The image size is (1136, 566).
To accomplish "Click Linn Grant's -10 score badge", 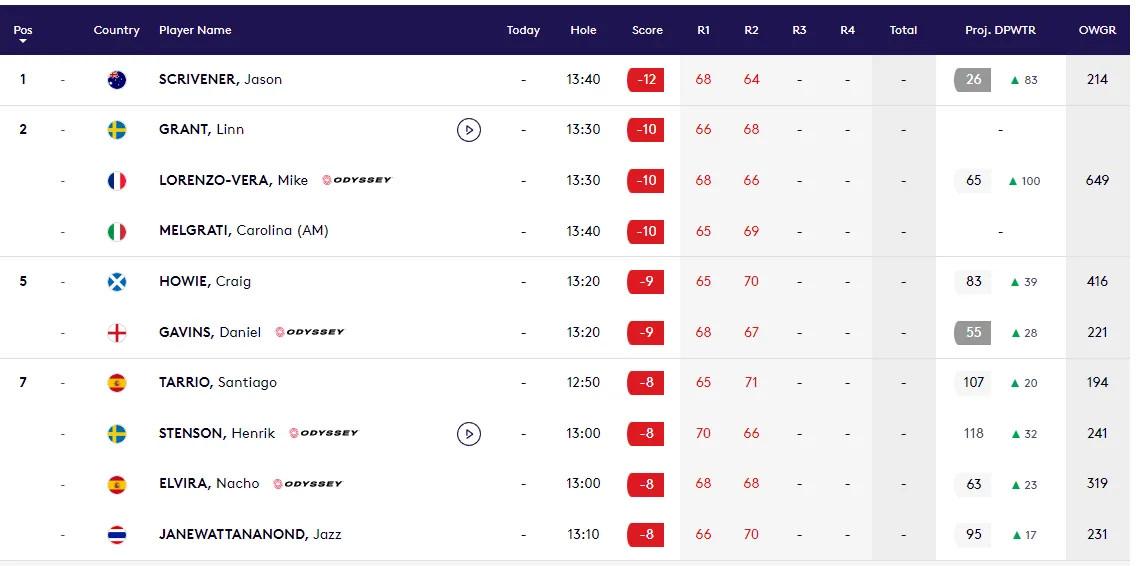I will [646, 130].
